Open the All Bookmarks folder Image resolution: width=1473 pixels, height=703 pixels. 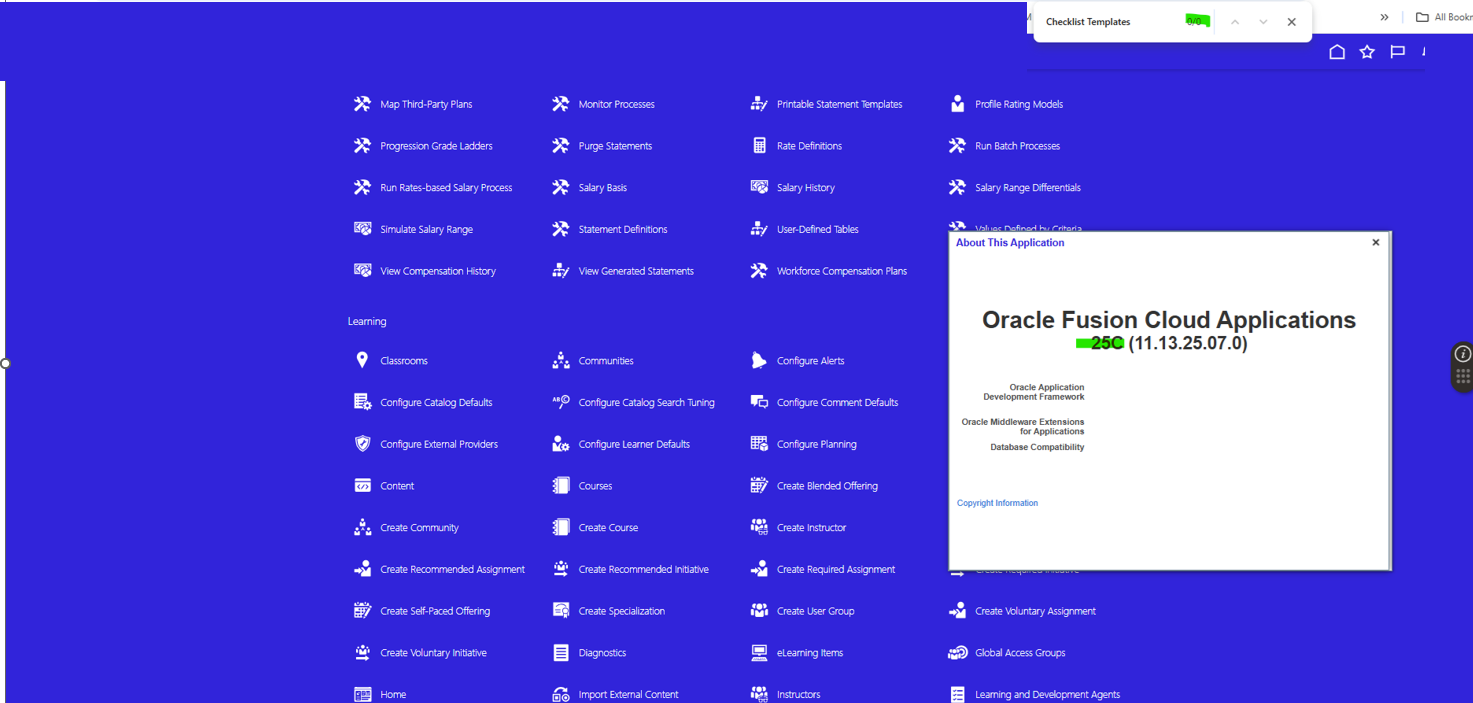pyautogui.click(x=1444, y=17)
